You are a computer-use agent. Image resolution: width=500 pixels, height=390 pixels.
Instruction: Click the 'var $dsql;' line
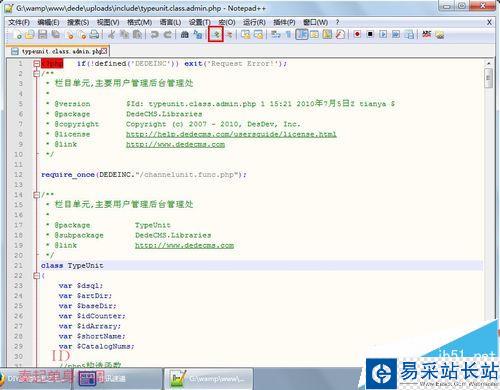[81, 286]
